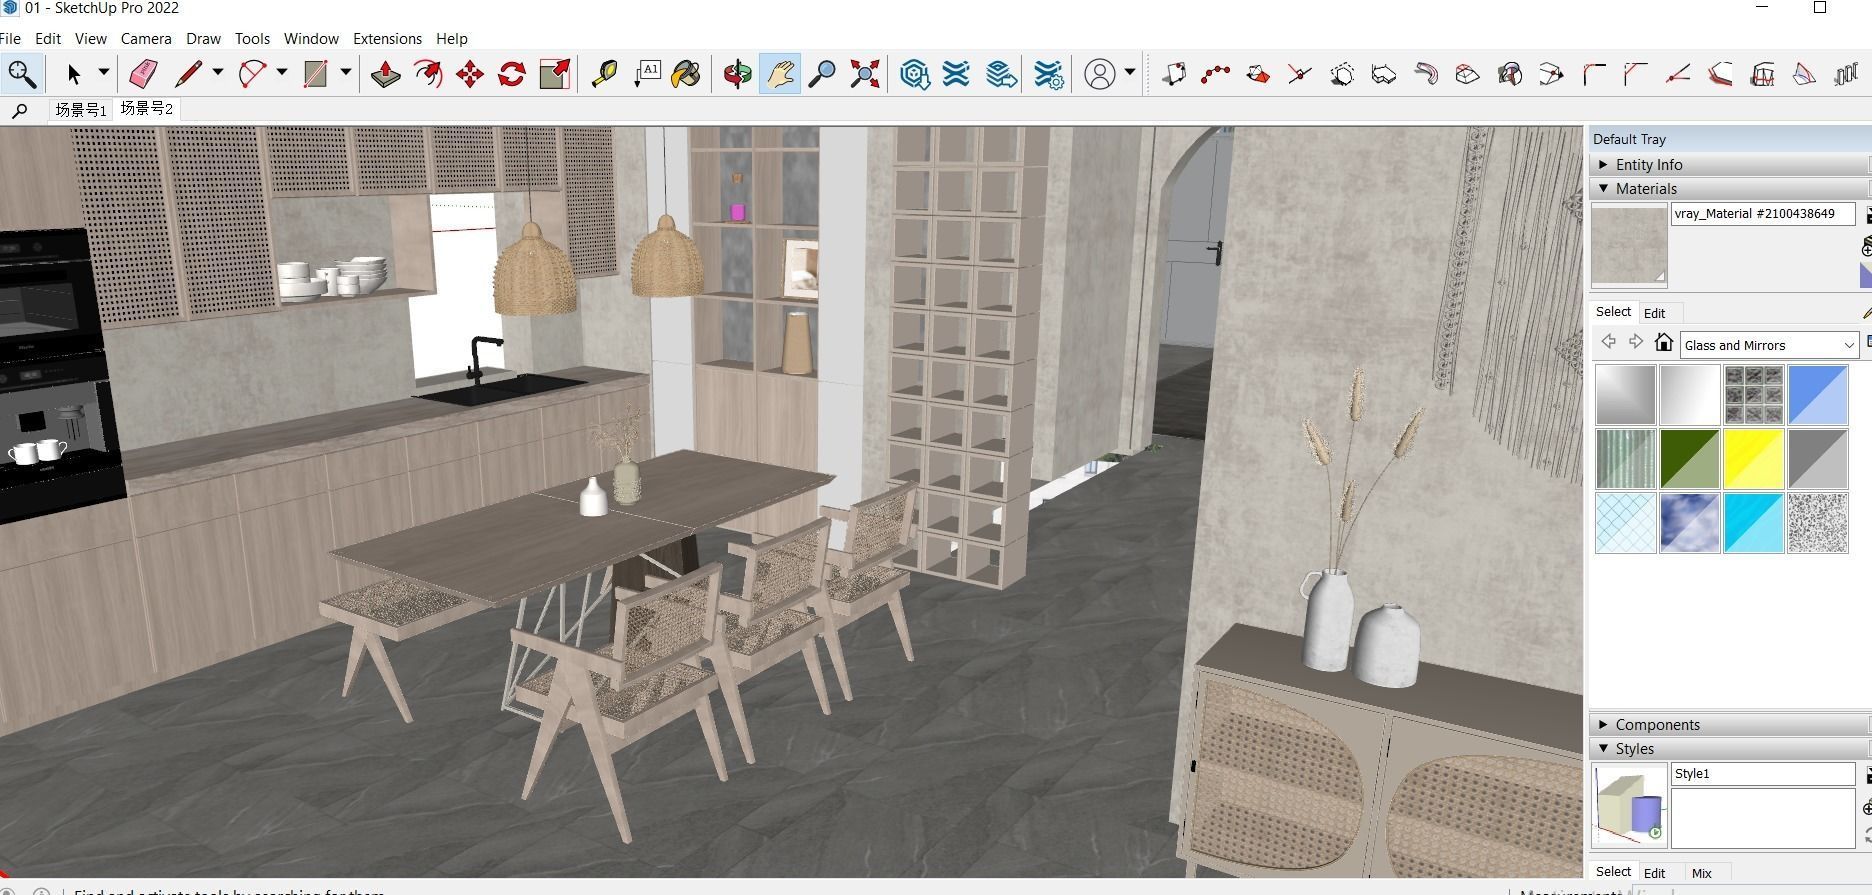Activate the Push/Pull tool
The height and width of the screenshot is (895, 1872).
385,74
